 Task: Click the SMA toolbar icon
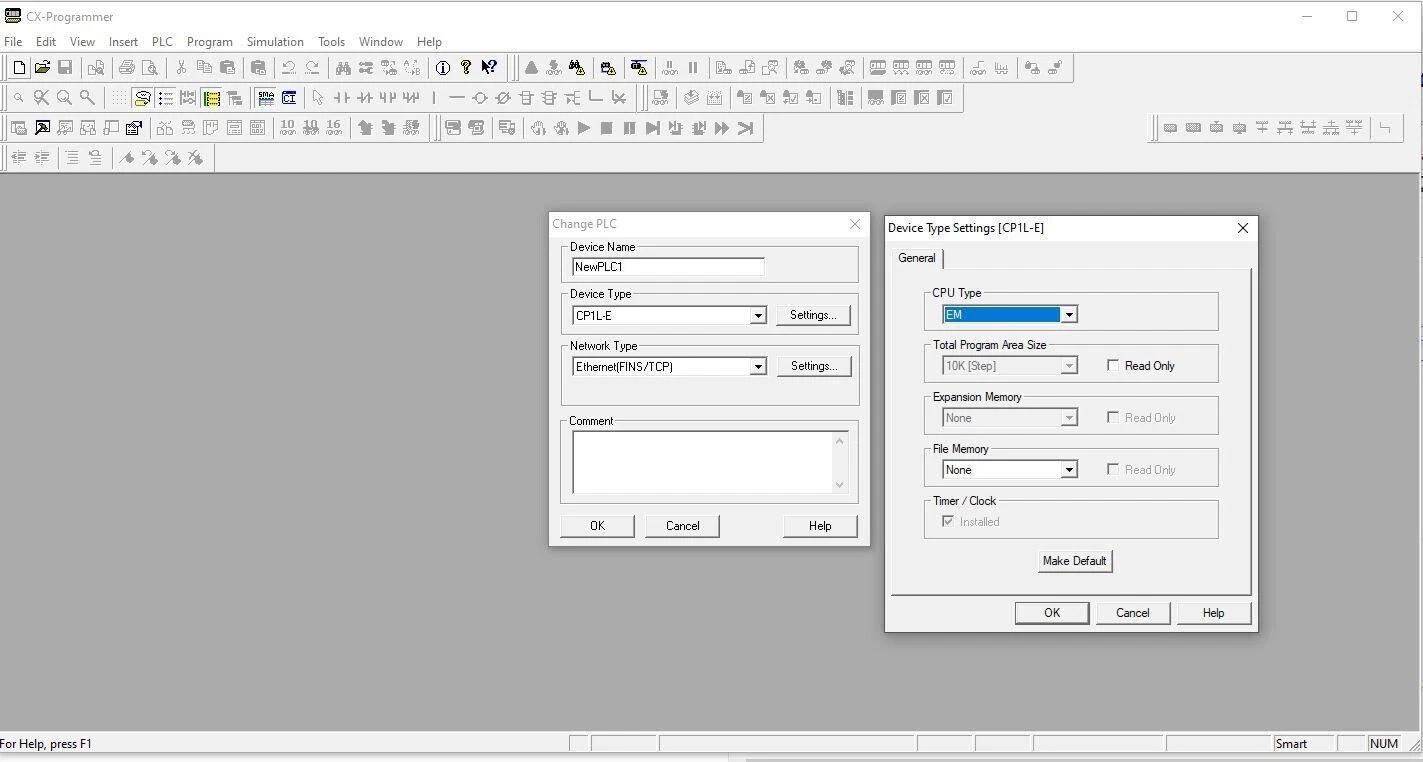click(265, 98)
